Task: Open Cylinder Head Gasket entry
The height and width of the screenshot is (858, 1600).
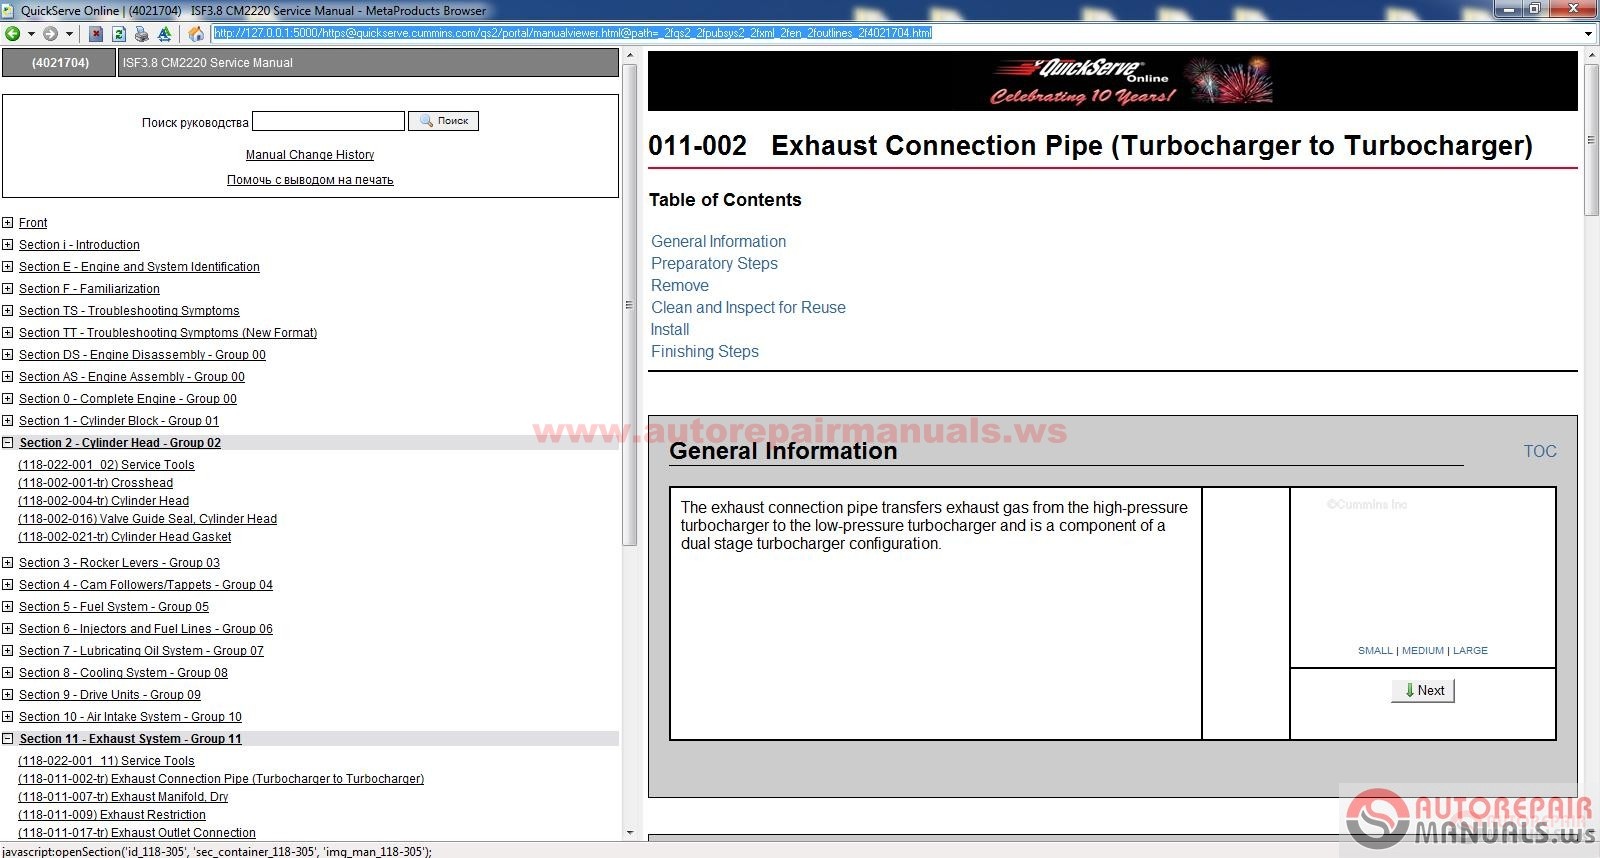Action: pyautogui.click(x=125, y=537)
